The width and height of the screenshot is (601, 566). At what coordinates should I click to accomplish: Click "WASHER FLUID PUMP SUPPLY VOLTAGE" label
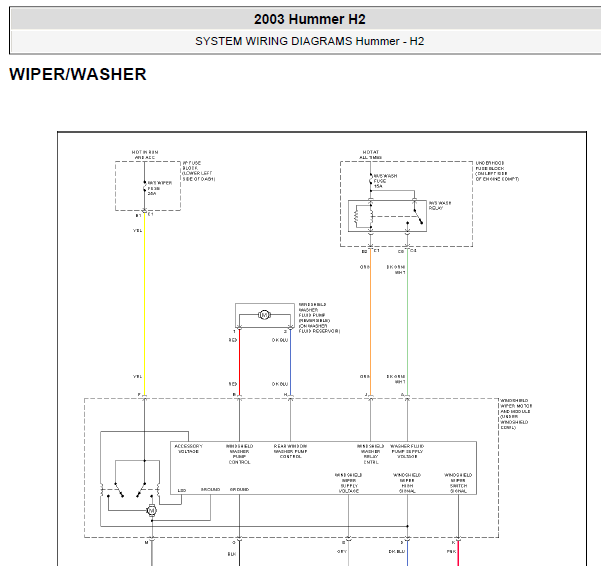point(407,451)
